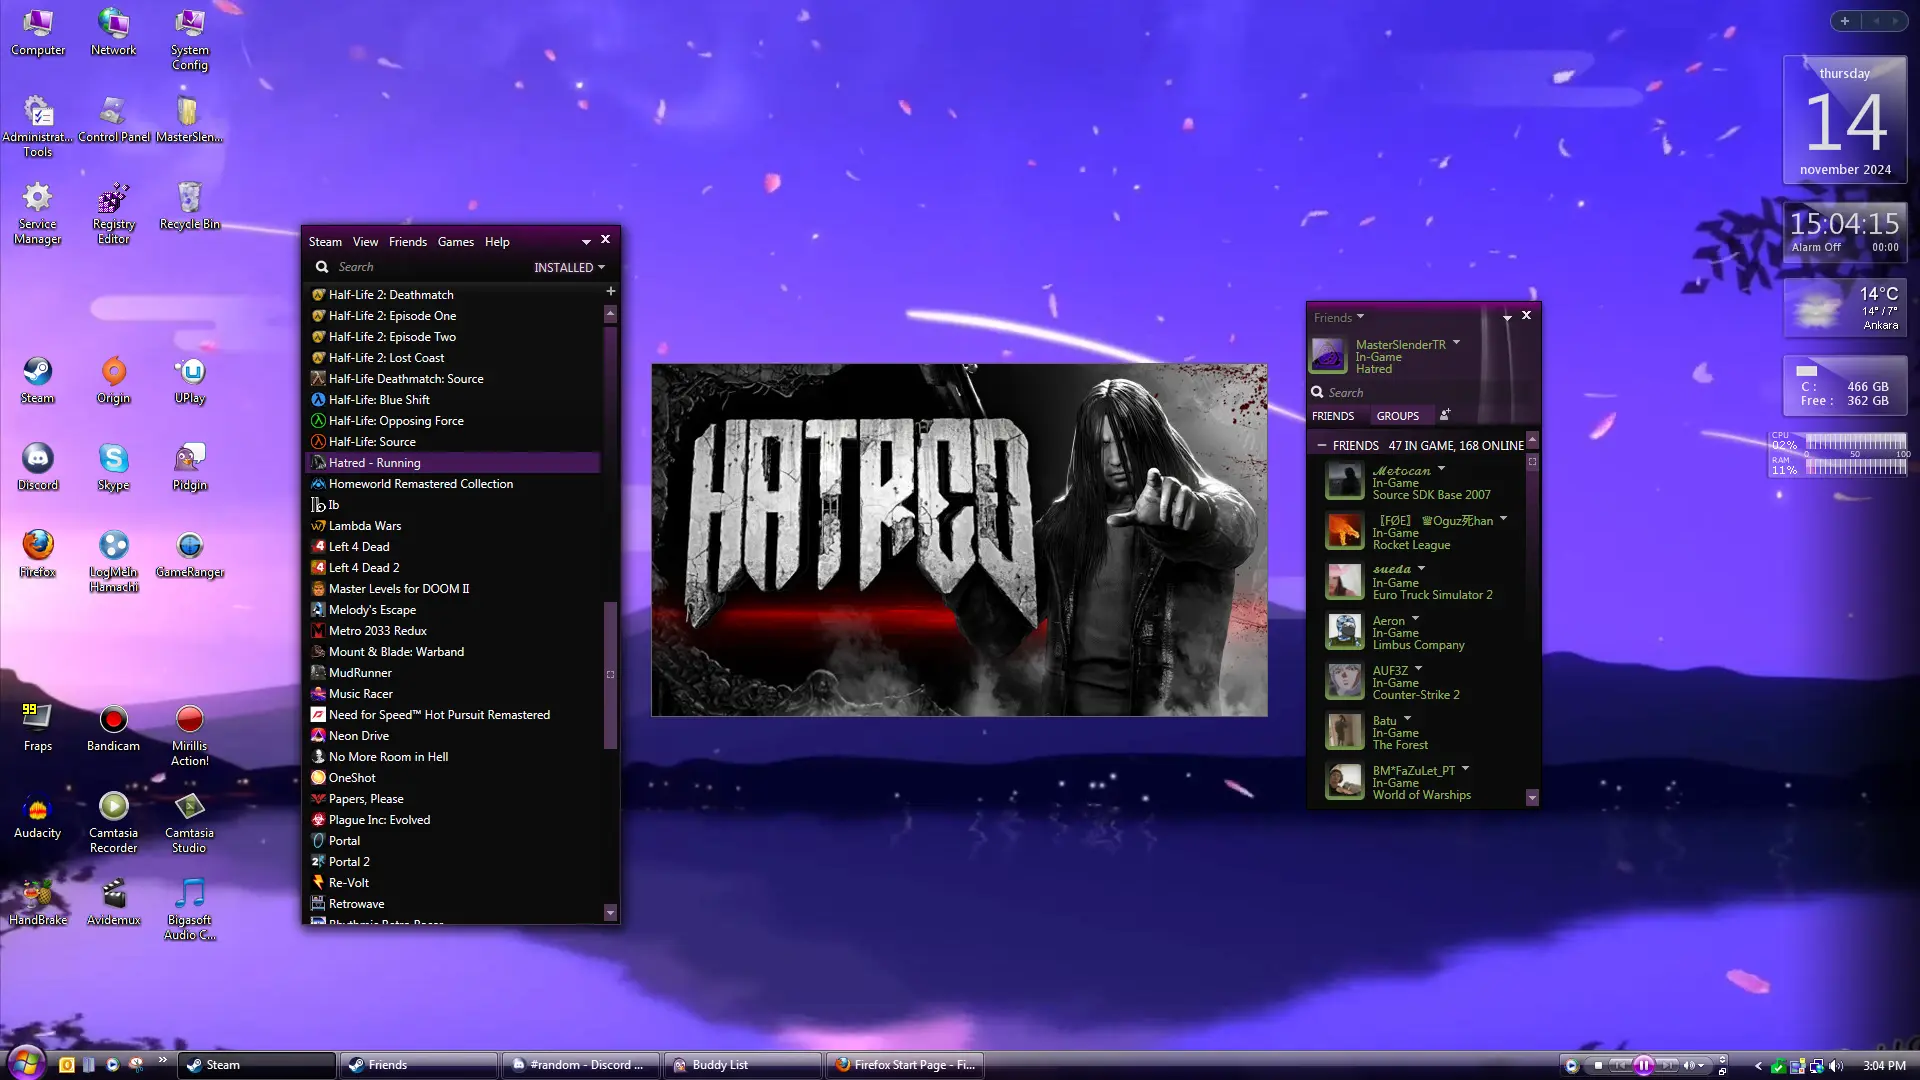Select Left 4 Dead 2 in library
The image size is (1920, 1080).
(452, 568)
